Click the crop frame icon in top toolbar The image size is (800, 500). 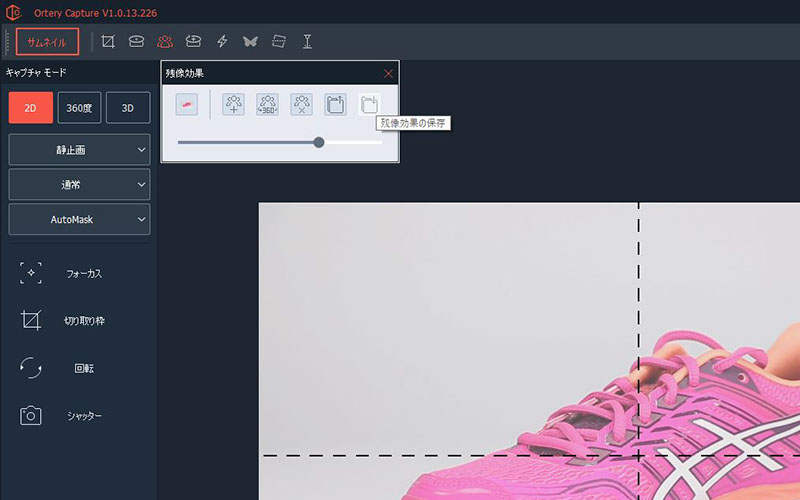(108, 42)
